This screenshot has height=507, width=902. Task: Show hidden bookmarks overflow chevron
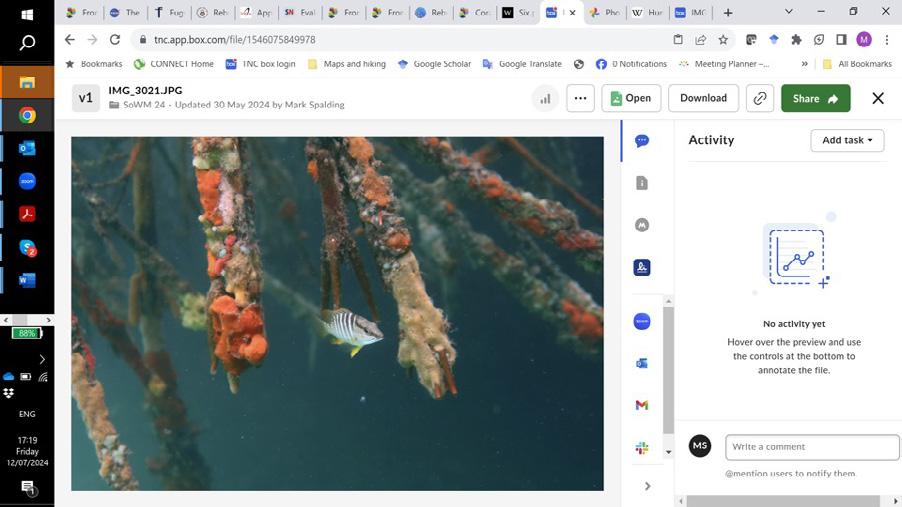tap(804, 64)
